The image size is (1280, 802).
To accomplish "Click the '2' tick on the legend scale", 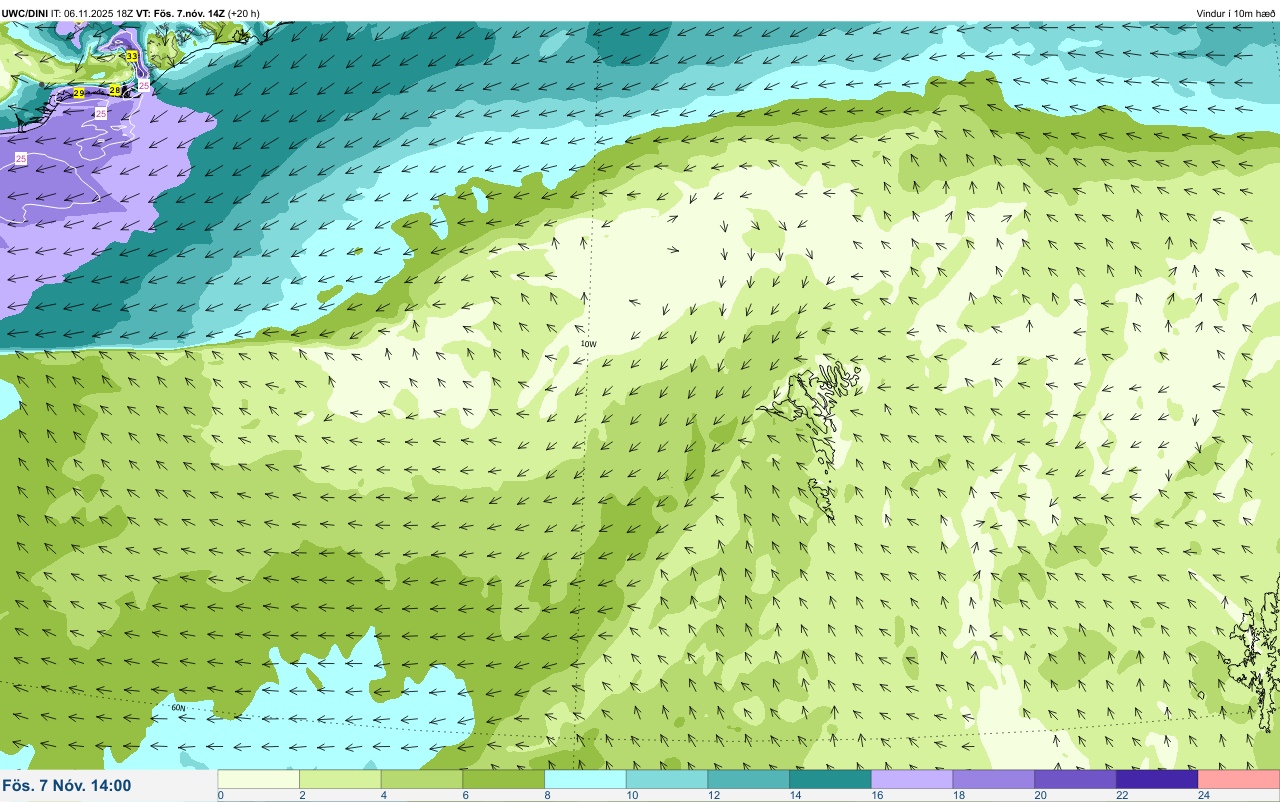I will tap(302, 795).
